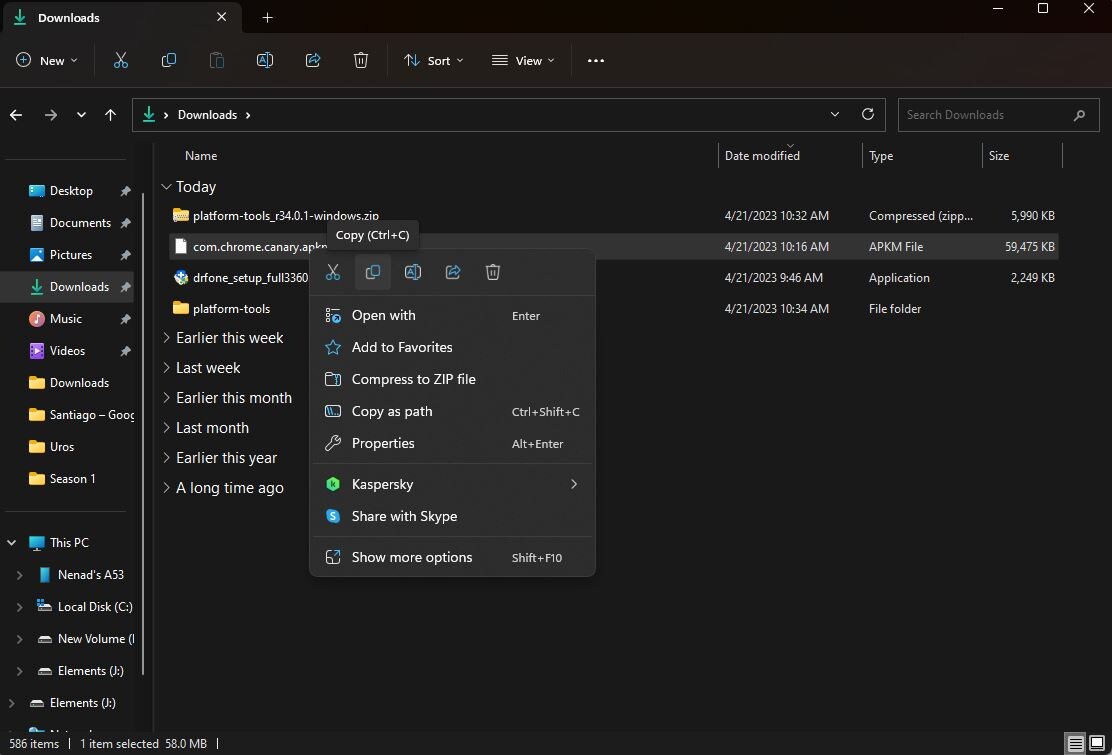Select Copy as path from the context menu
The width and height of the screenshot is (1112, 755).
tap(391, 411)
